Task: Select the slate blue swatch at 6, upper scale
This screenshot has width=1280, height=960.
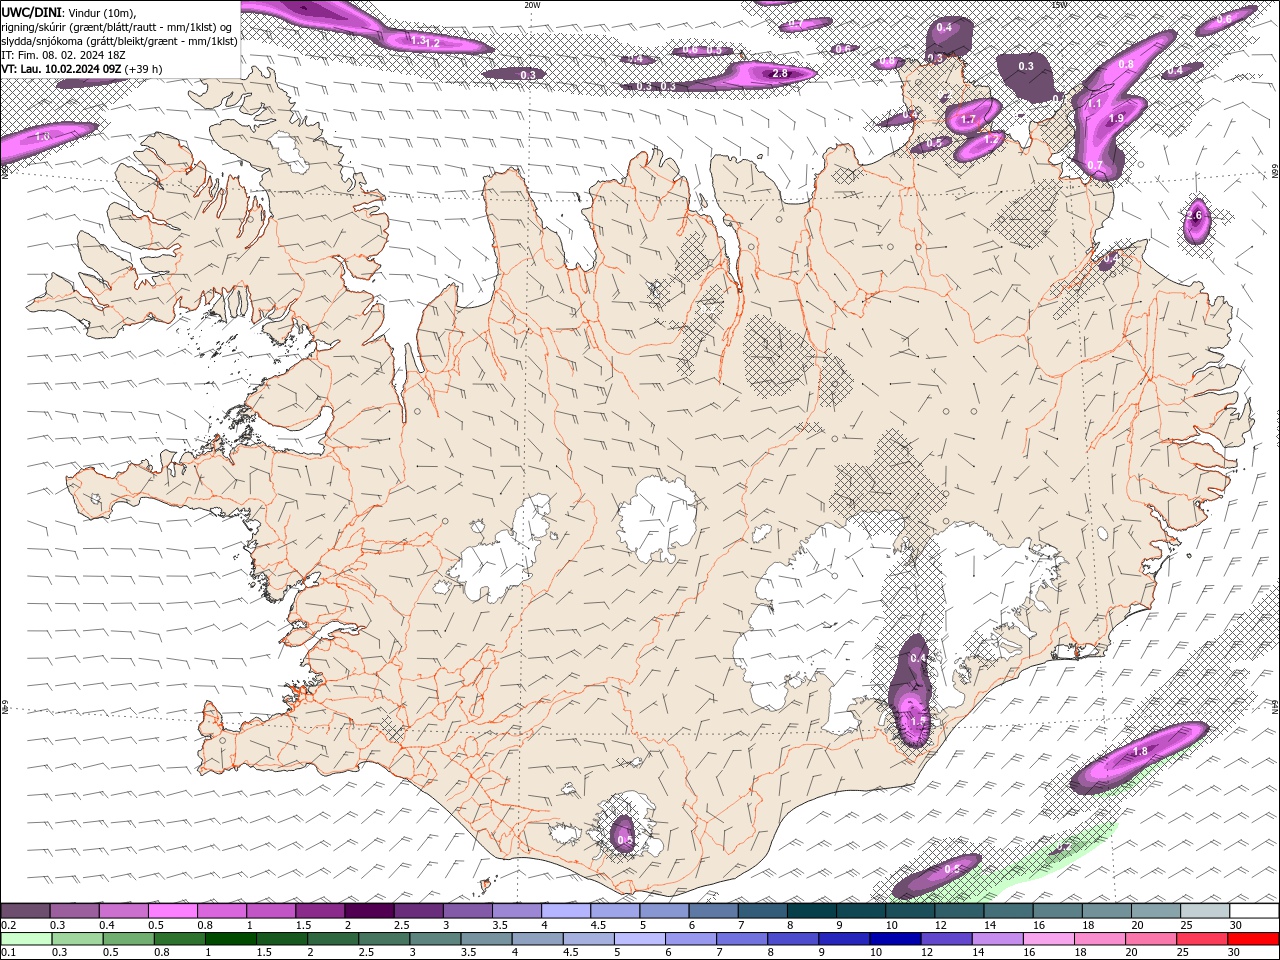Action: click(714, 911)
